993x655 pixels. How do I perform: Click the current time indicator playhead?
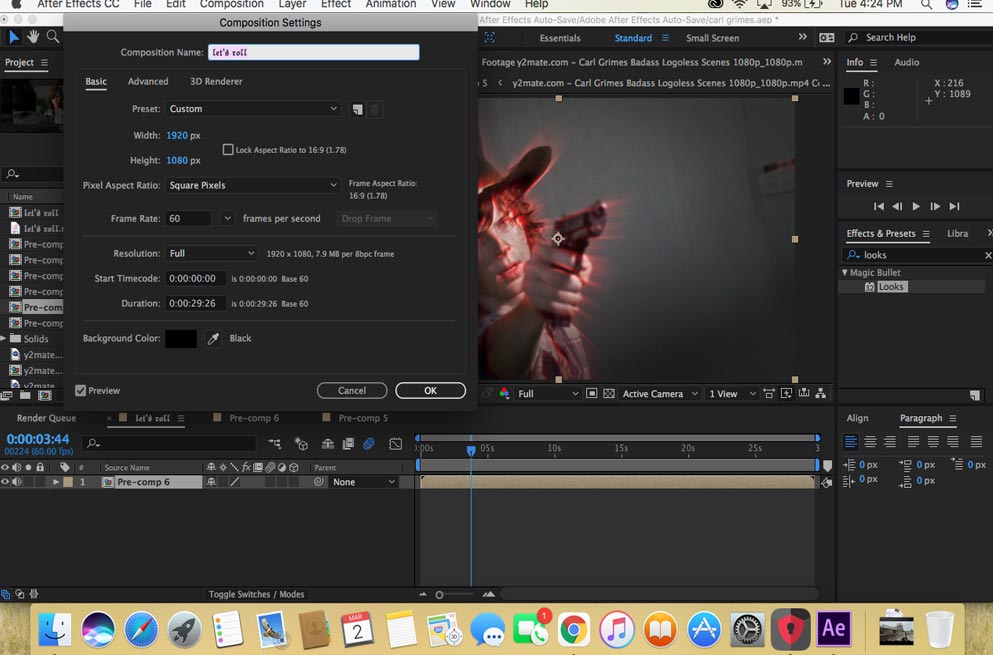[471, 450]
